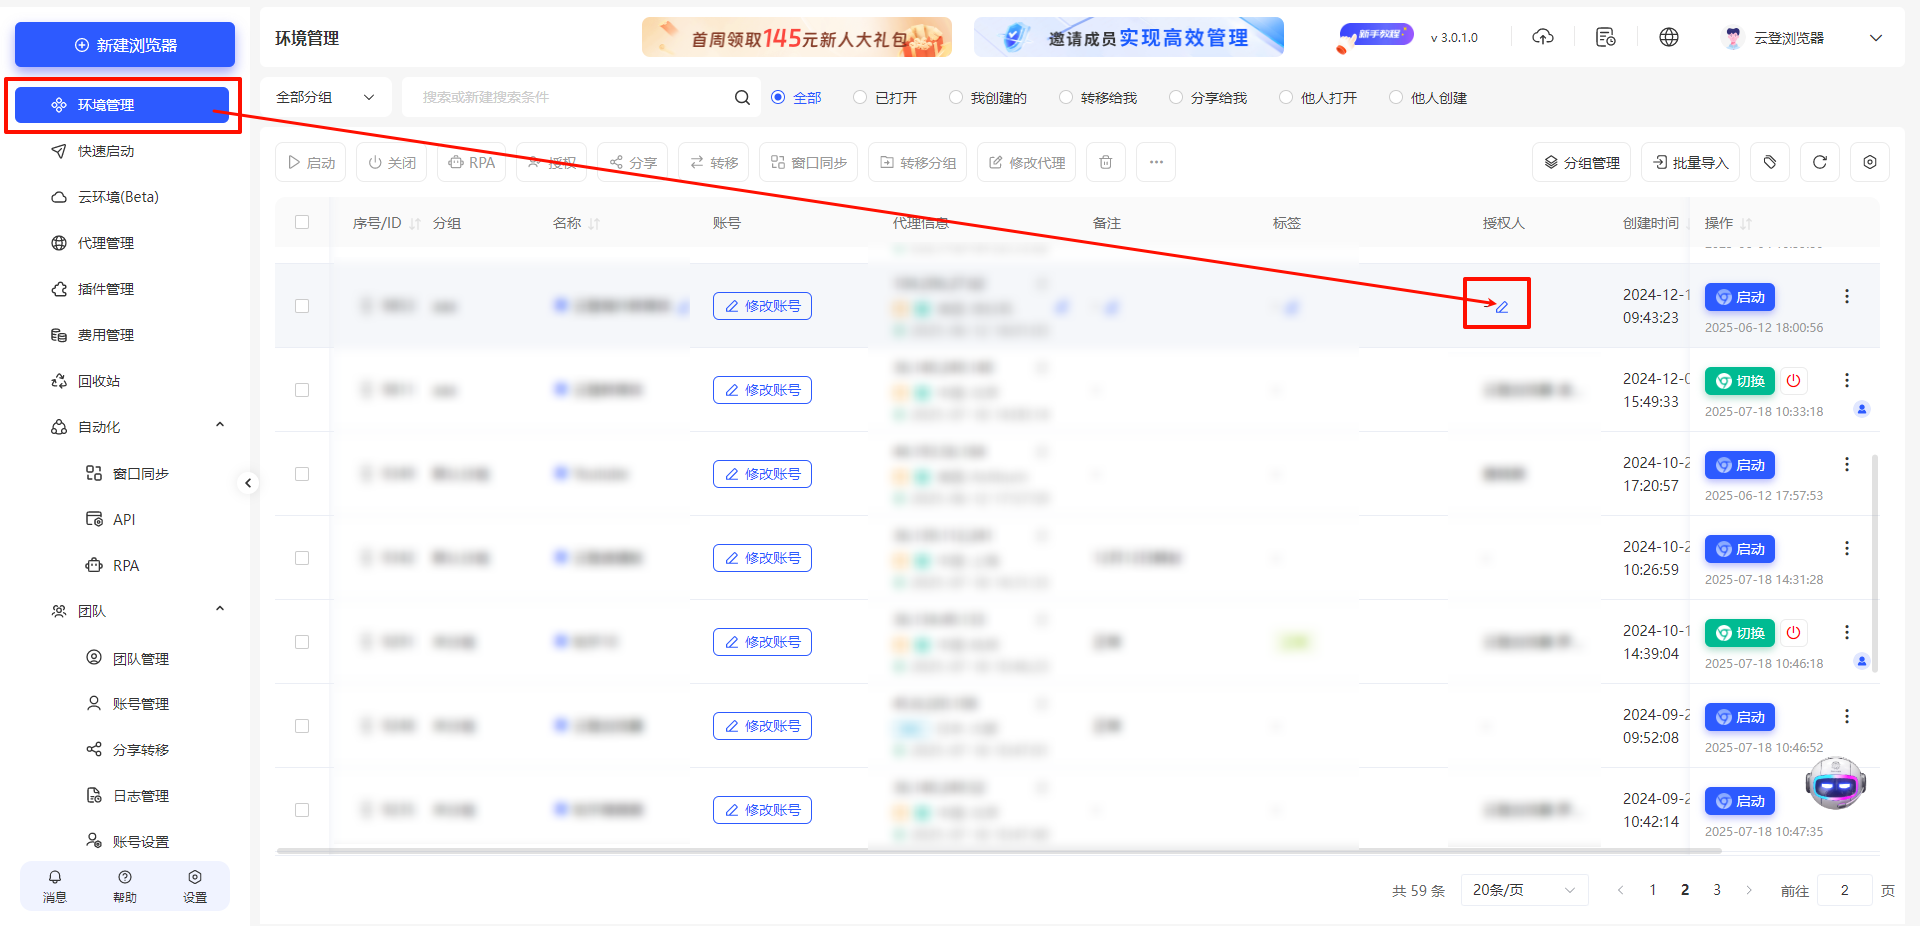Click the search magnifier icon
Screen dimensions: 1920x926
click(742, 97)
